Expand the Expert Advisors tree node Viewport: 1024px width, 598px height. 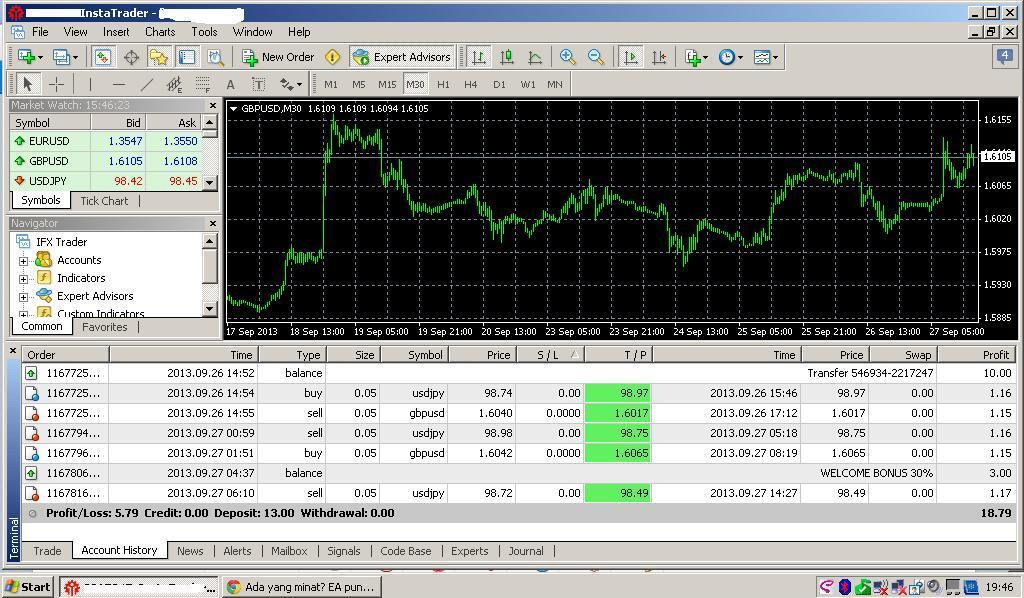(24, 297)
